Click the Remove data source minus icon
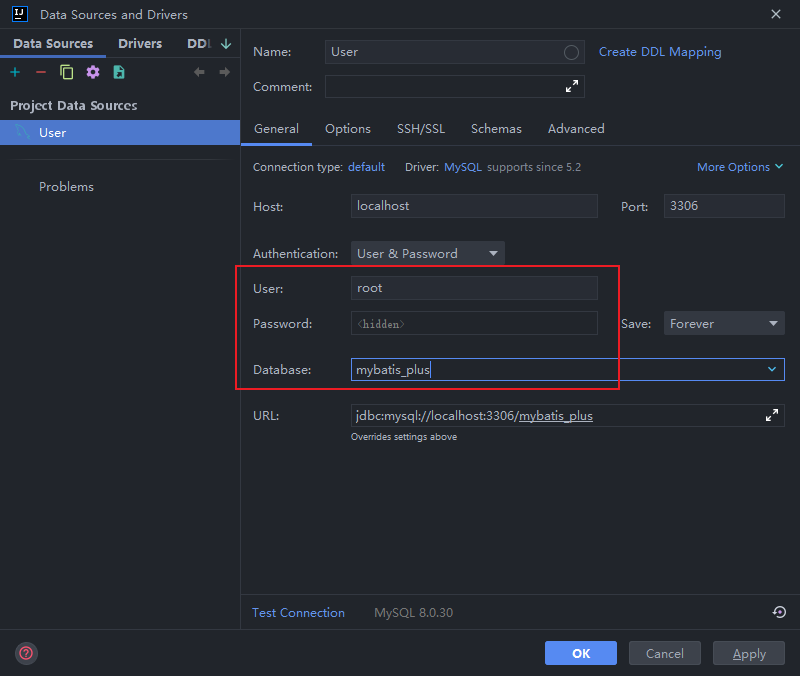The height and width of the screenshot is (676, 800). 41,72
